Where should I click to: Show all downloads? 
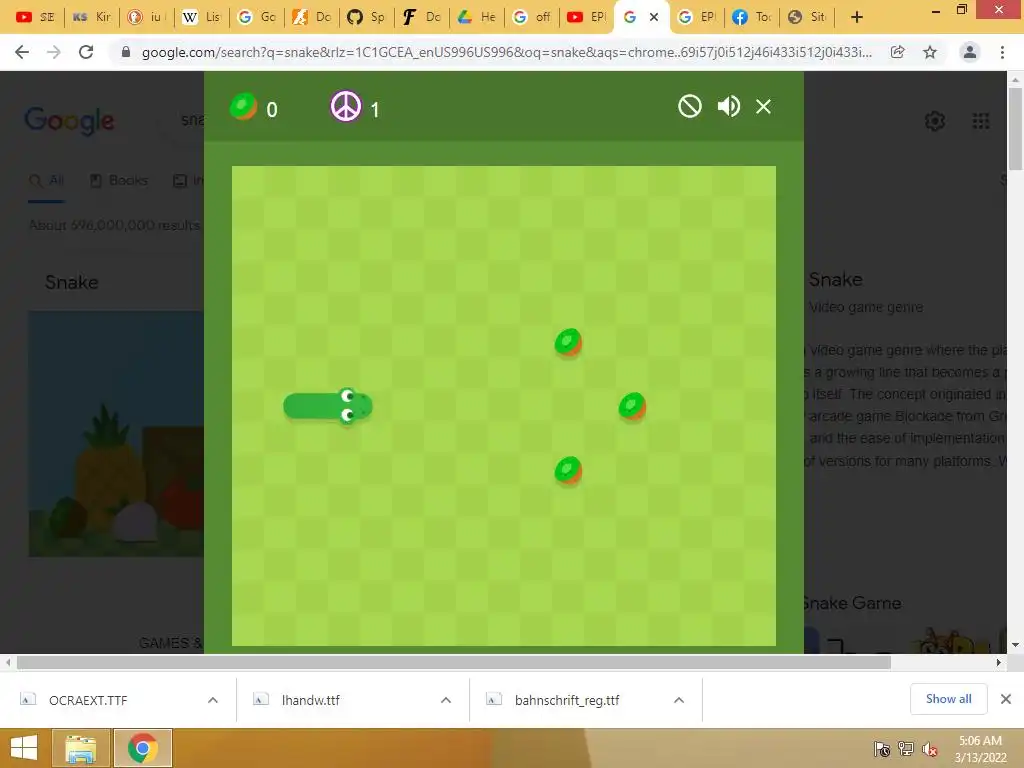pos(948,699)
